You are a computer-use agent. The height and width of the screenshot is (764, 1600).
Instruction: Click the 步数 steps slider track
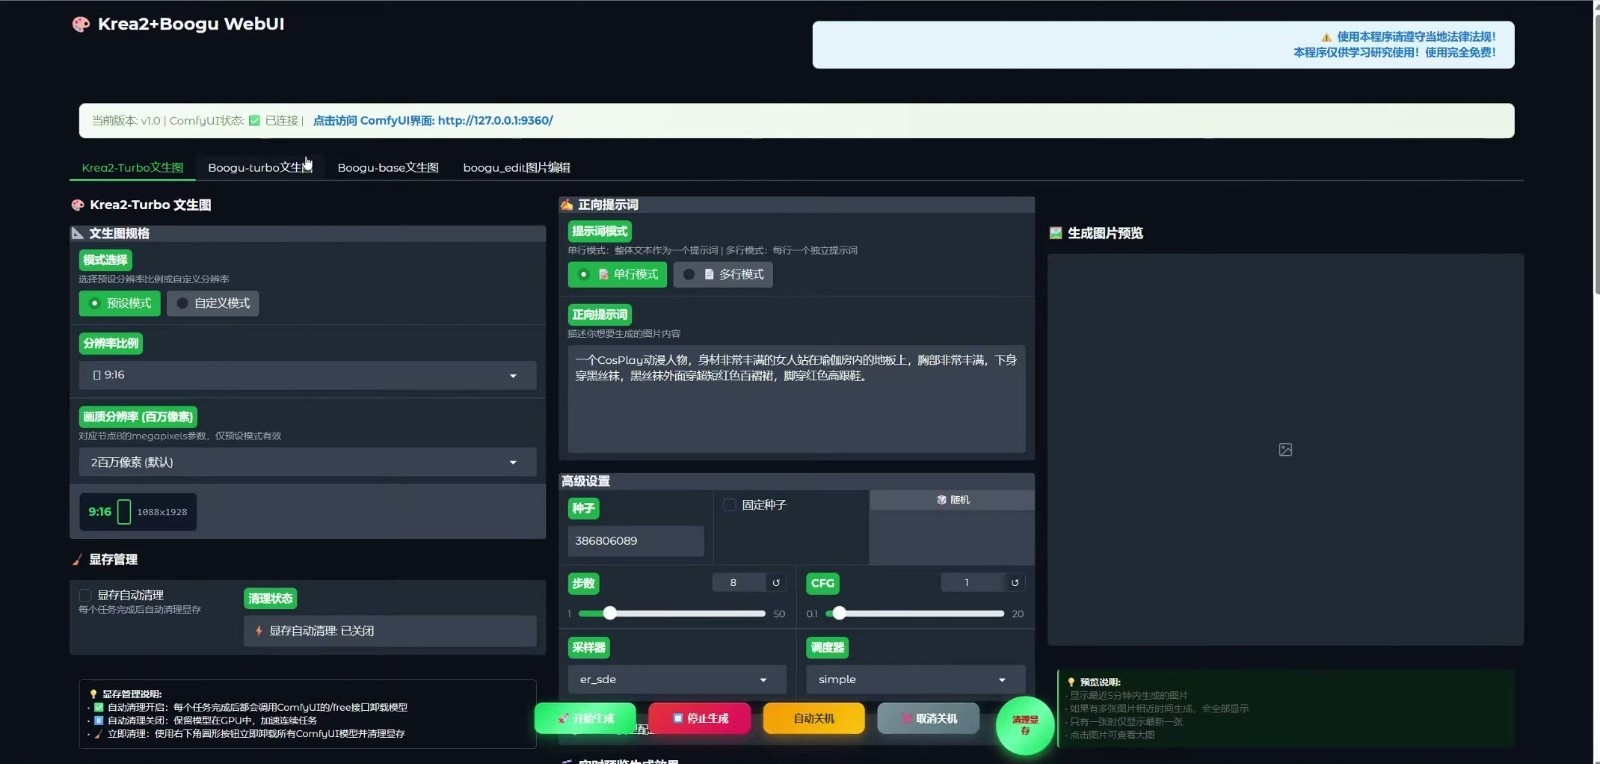(672, 613)
